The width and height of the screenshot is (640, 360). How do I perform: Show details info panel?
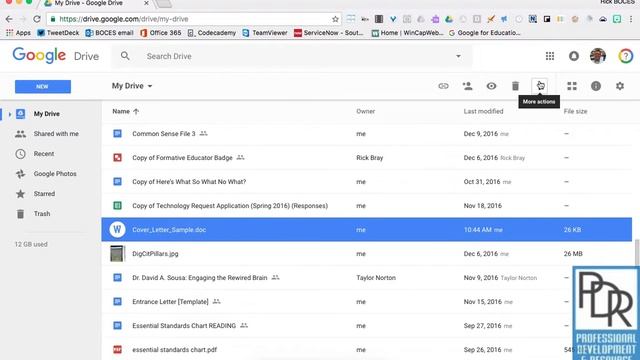pos(596,86)
